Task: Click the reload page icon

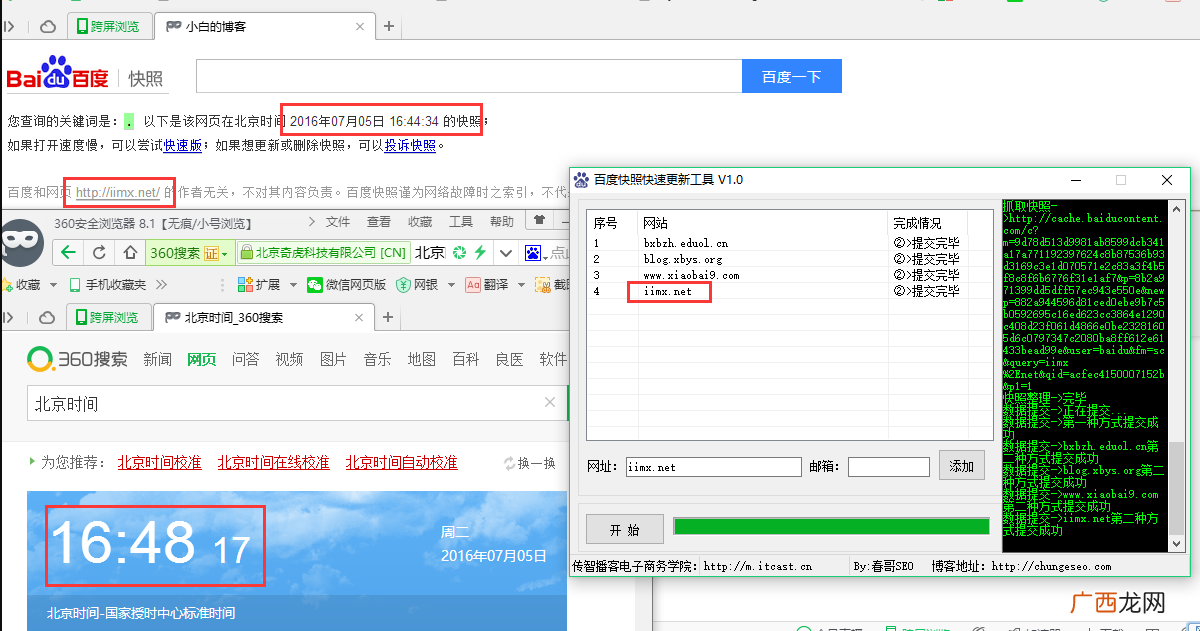Action: pos(99,252)
